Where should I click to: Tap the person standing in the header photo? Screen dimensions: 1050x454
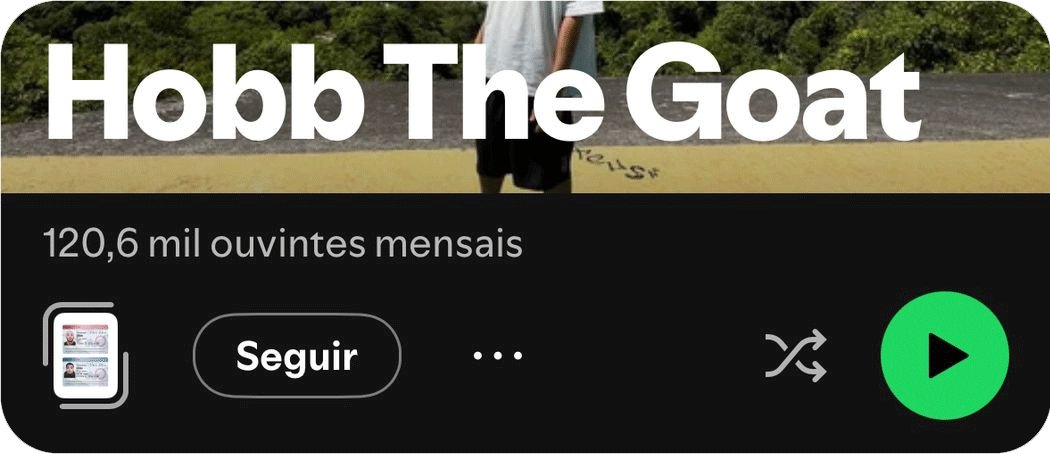tap(532, 96)
